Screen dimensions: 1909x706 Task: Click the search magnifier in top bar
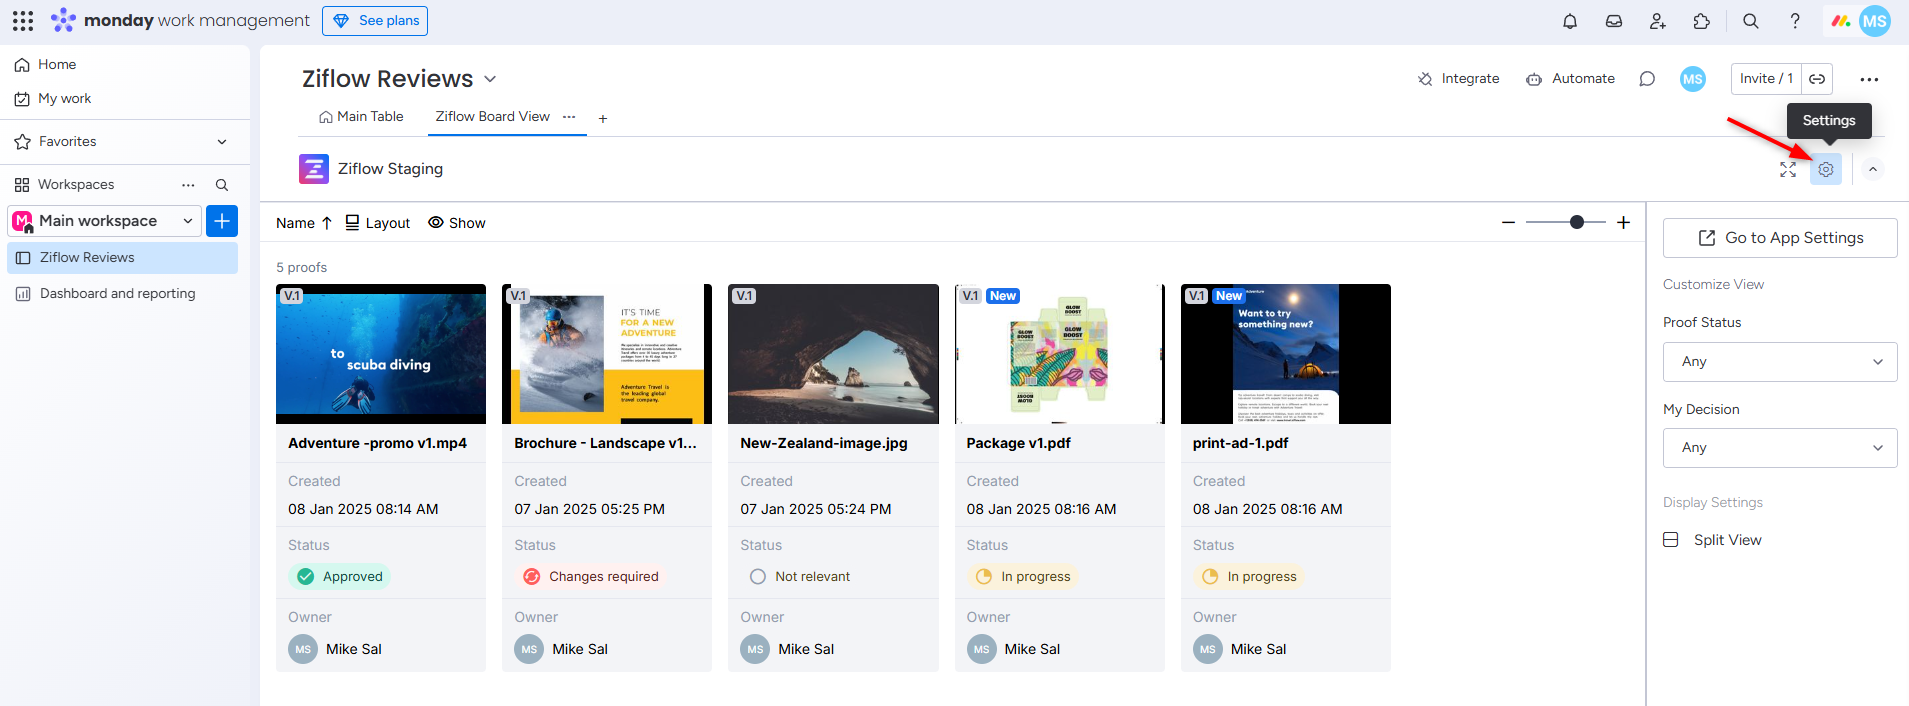[x=1751, y=21]
